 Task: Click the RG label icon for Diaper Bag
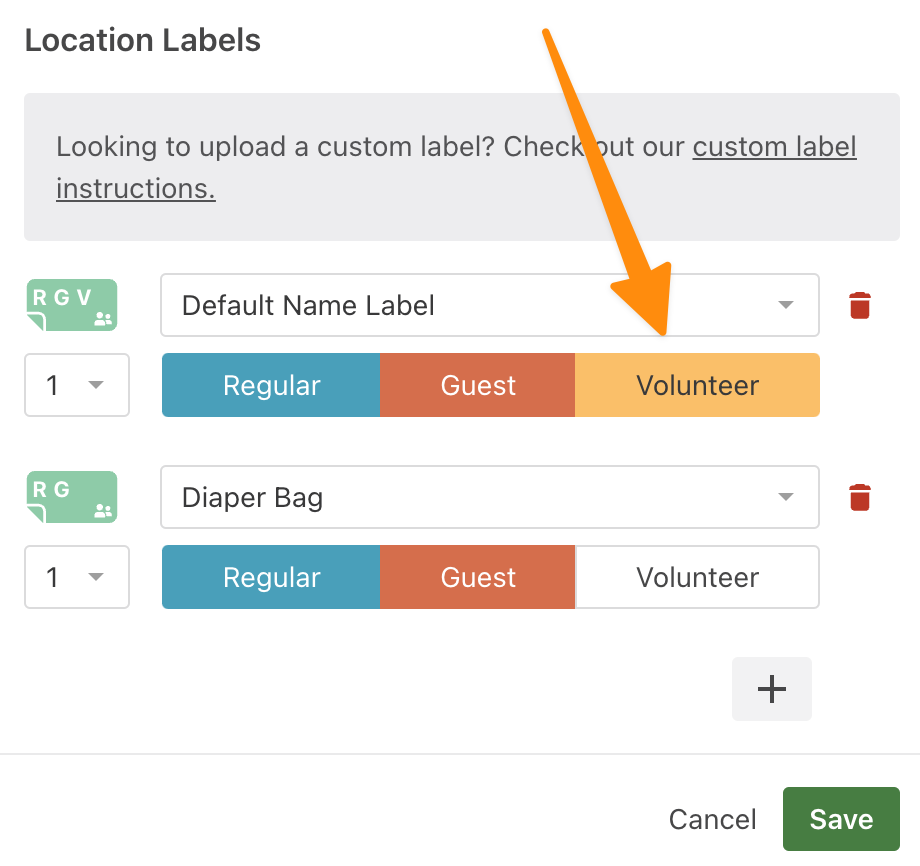72,497
